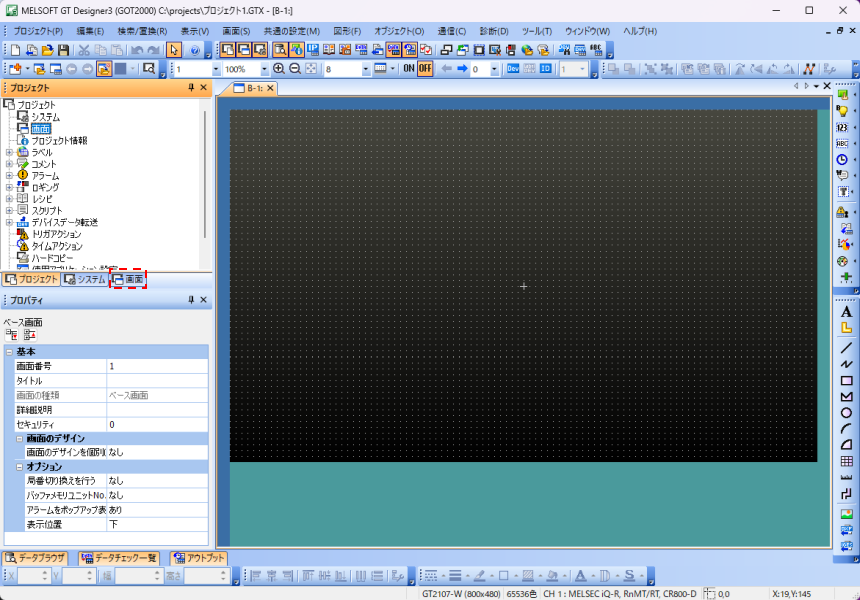Screen dimensions: 860x600
Task: Open an existing project via folder icon
Action: (x=47, y=50)
